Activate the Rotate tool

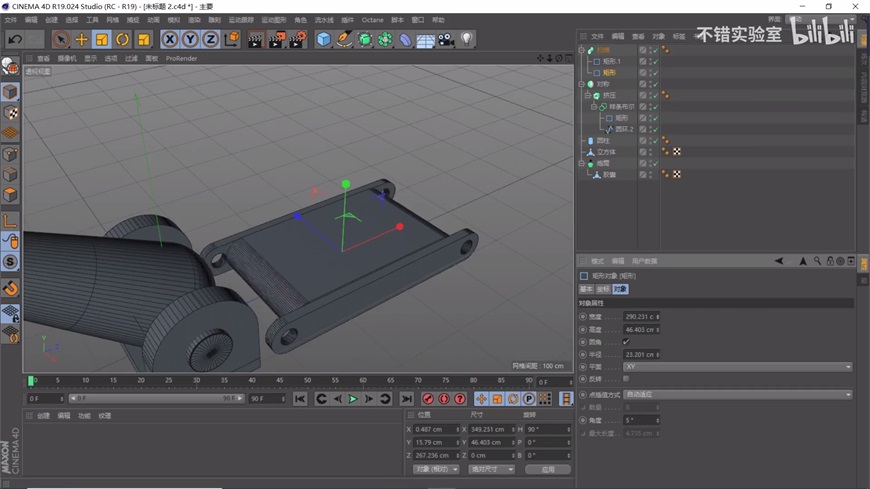pyautogui.click(x=122, y=40)
